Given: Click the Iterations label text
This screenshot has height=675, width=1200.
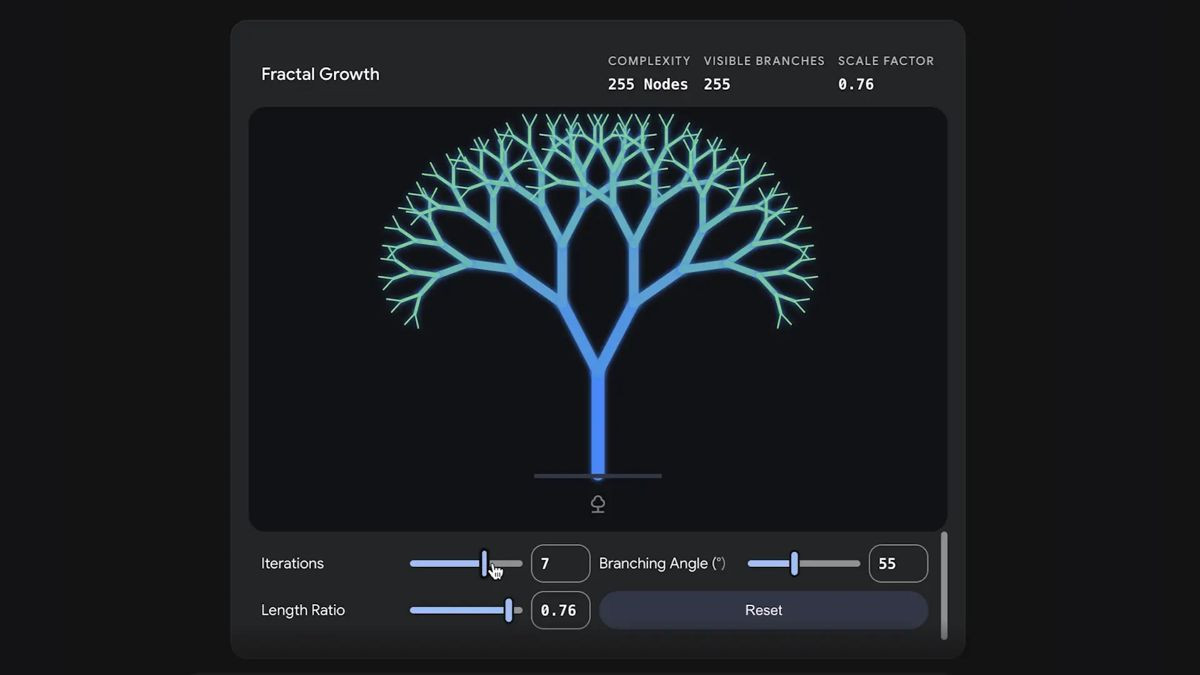Looking at the screenshot, I should coord(292,563).
